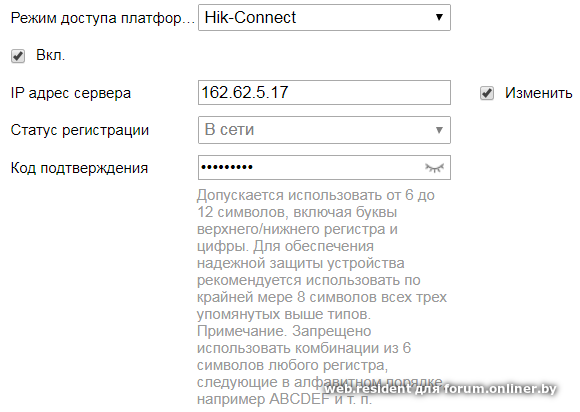Disable the Вкл. checkbox
This screenshot has width=580, height=412.
[x=18, y=56]
